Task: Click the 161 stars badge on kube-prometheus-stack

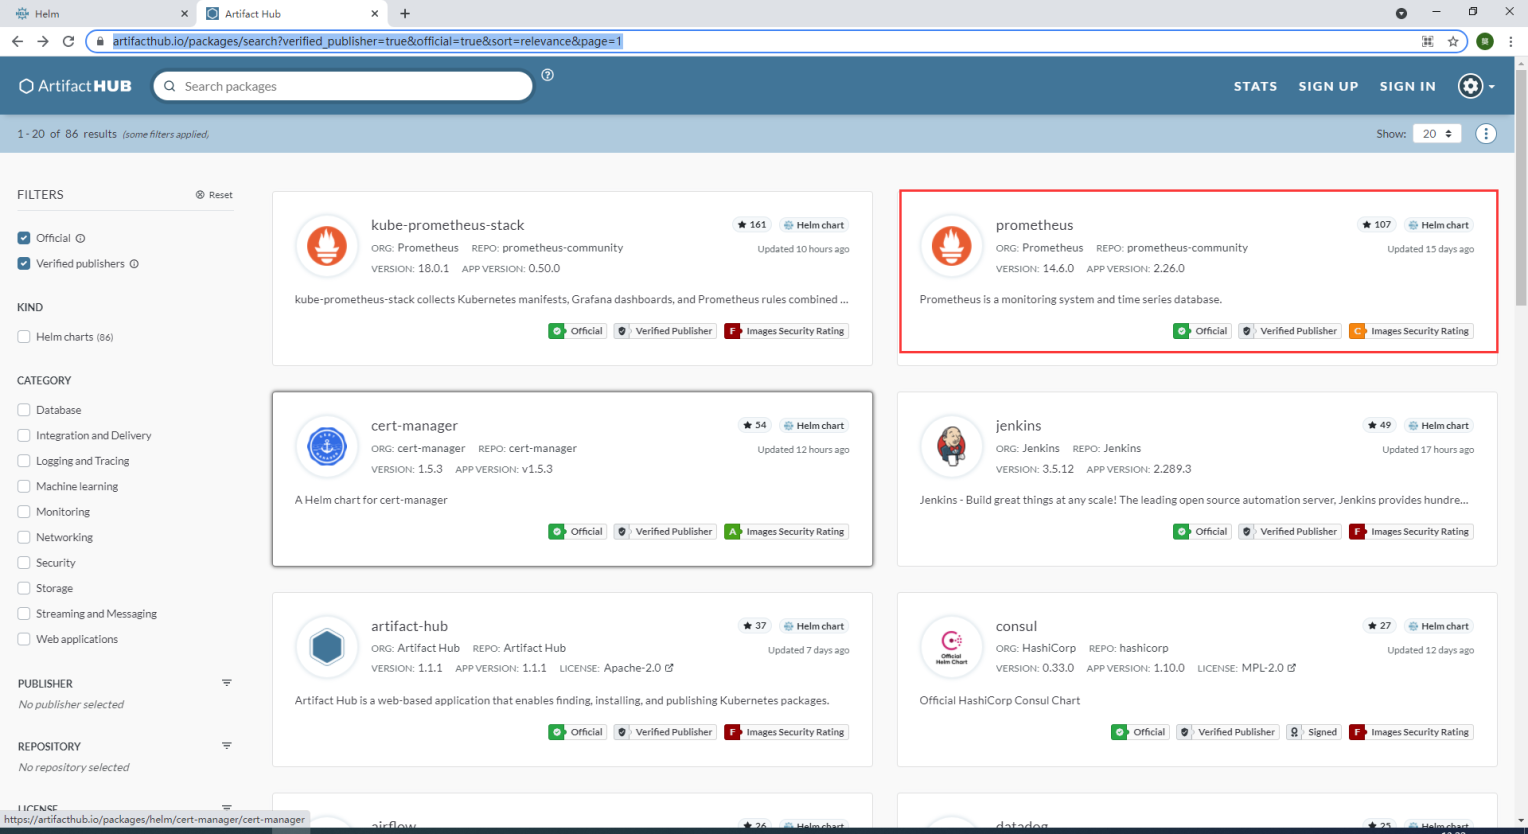Action: pos(752,225)
